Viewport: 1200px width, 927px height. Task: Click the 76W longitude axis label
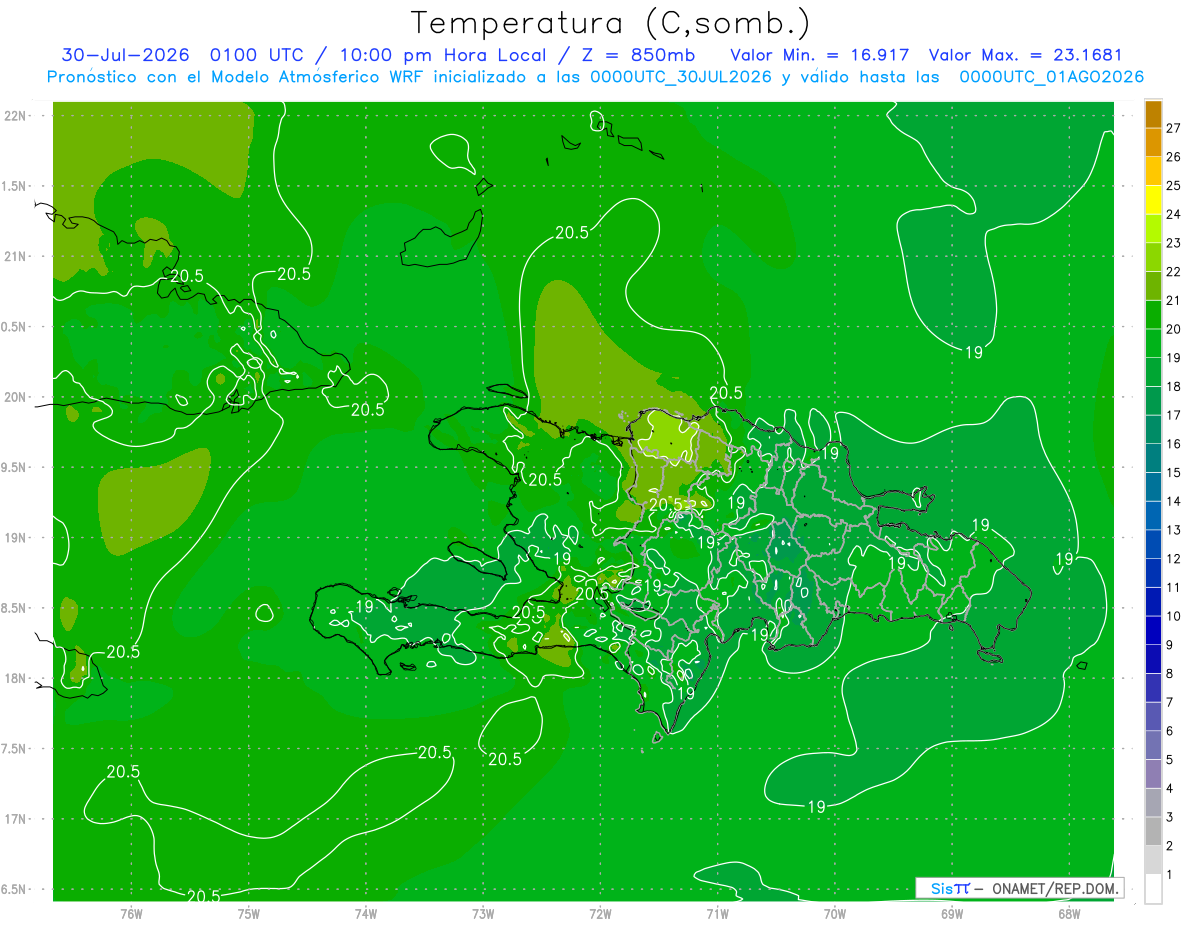click(x=131, y=913)
